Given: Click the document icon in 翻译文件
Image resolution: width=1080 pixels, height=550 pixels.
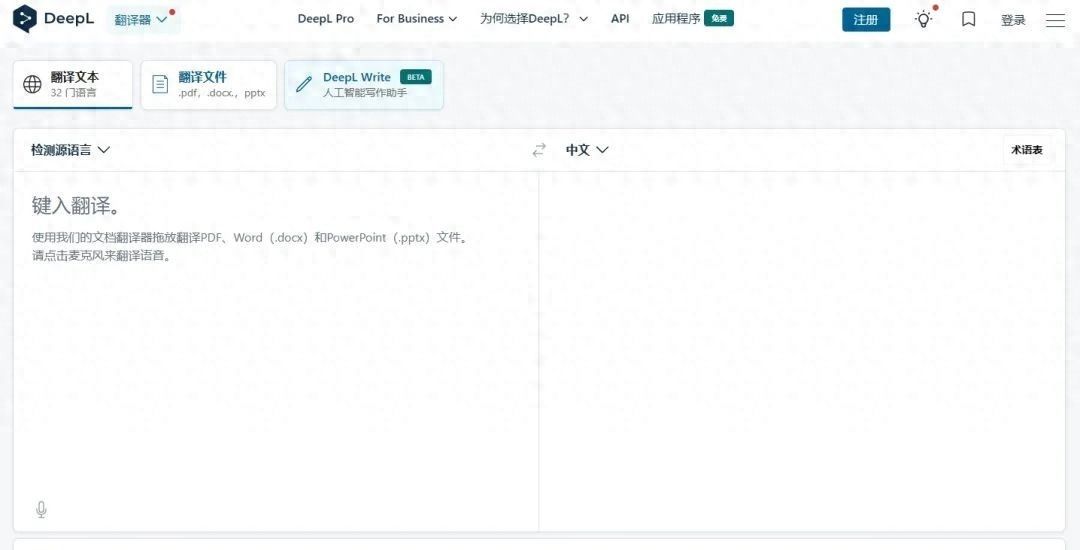Looking at the screenshot, I should (x=160, y=84).
